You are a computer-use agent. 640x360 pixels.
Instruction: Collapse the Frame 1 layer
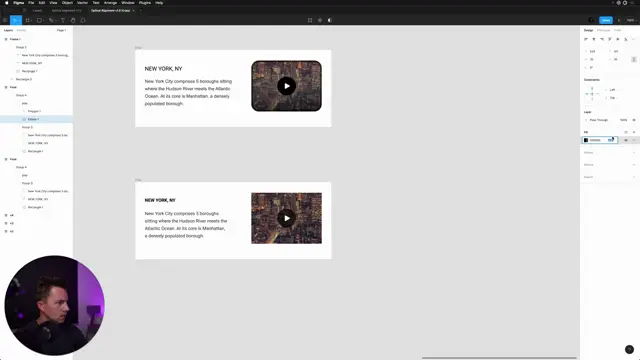coord(6,39)
